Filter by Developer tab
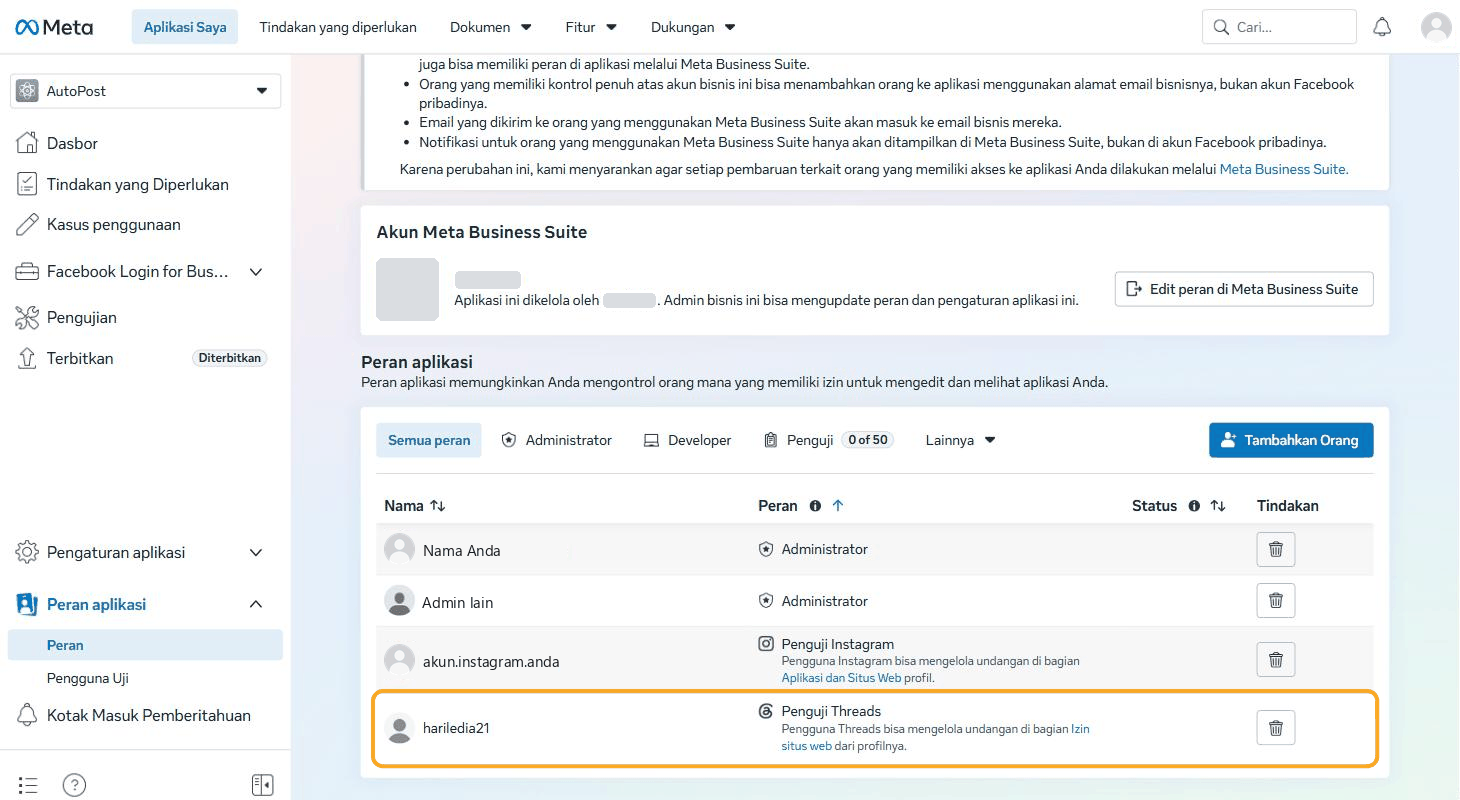 coord(688,440)
